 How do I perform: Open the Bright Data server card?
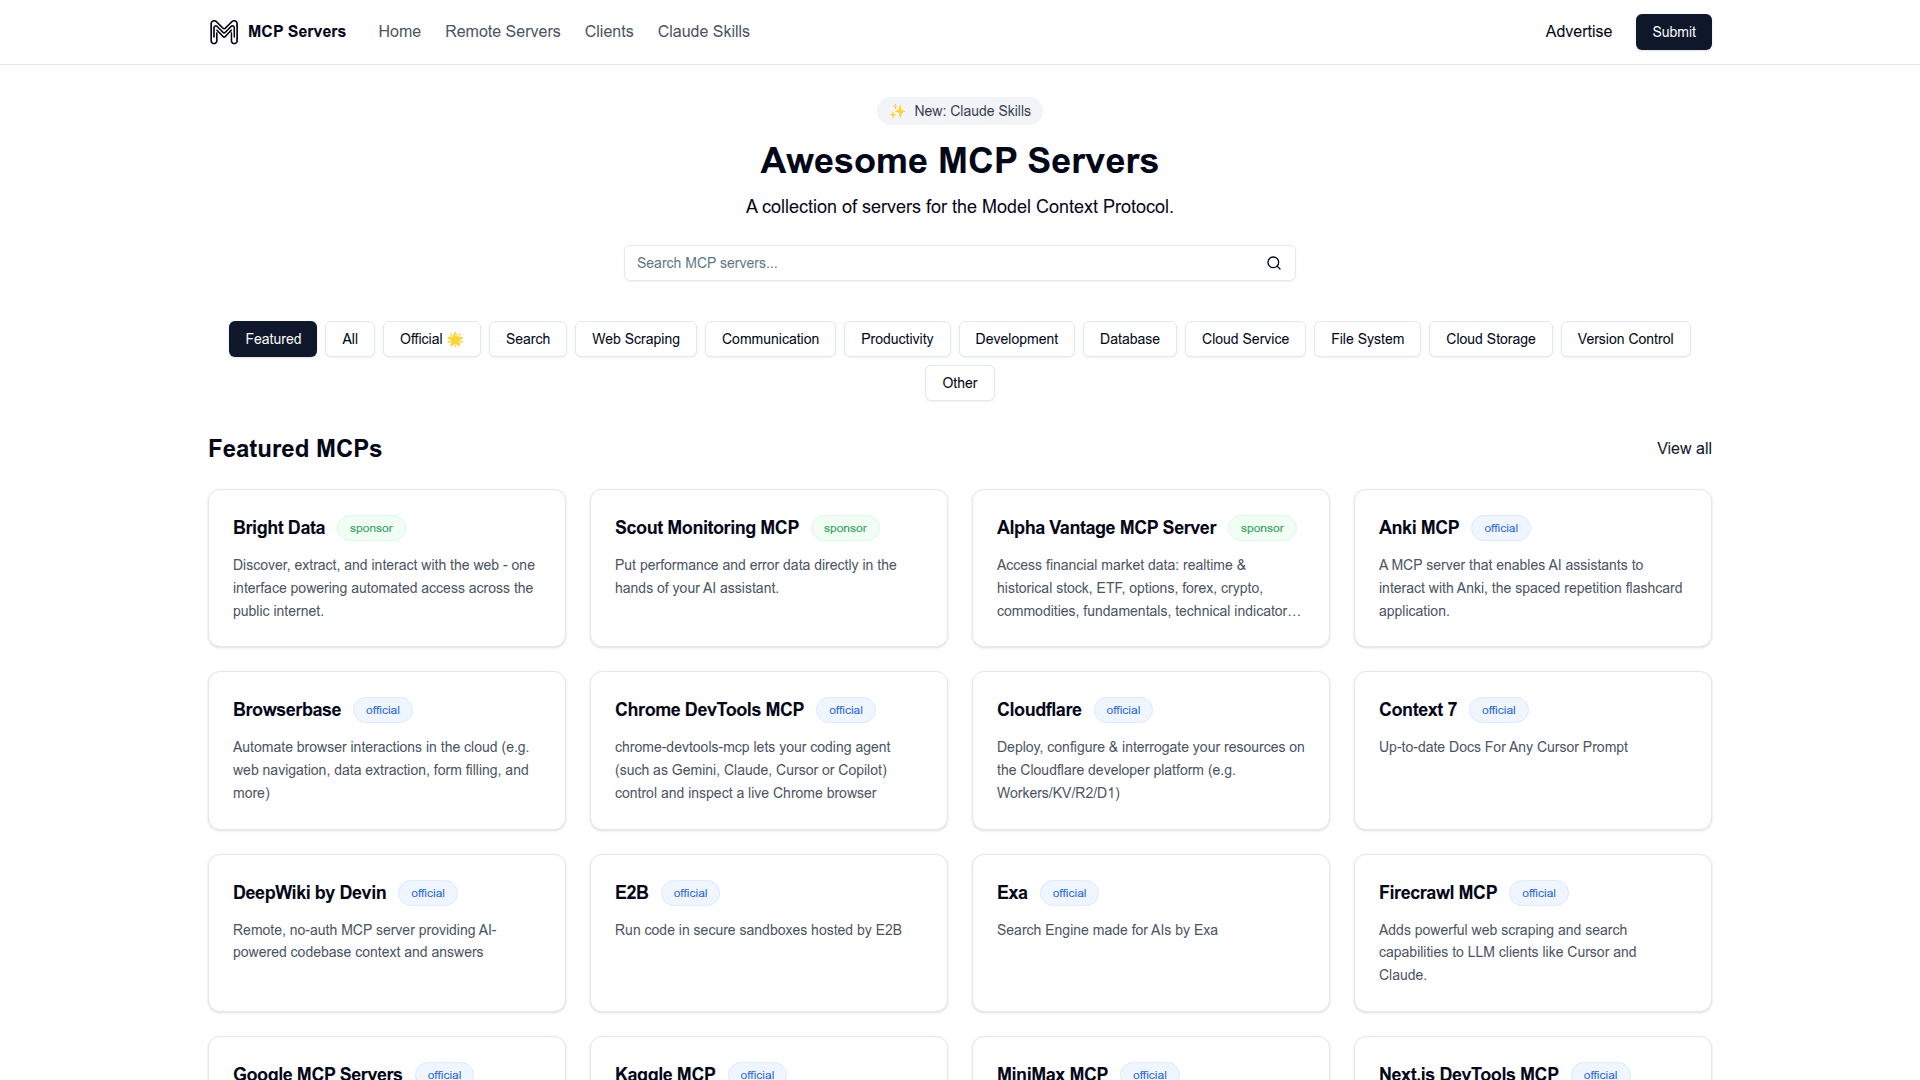(386, 568)
